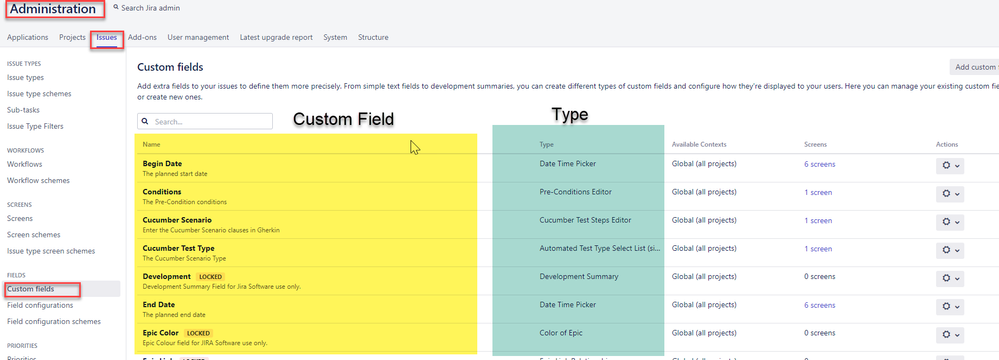Select Custom fields in the sidebar

31,289
